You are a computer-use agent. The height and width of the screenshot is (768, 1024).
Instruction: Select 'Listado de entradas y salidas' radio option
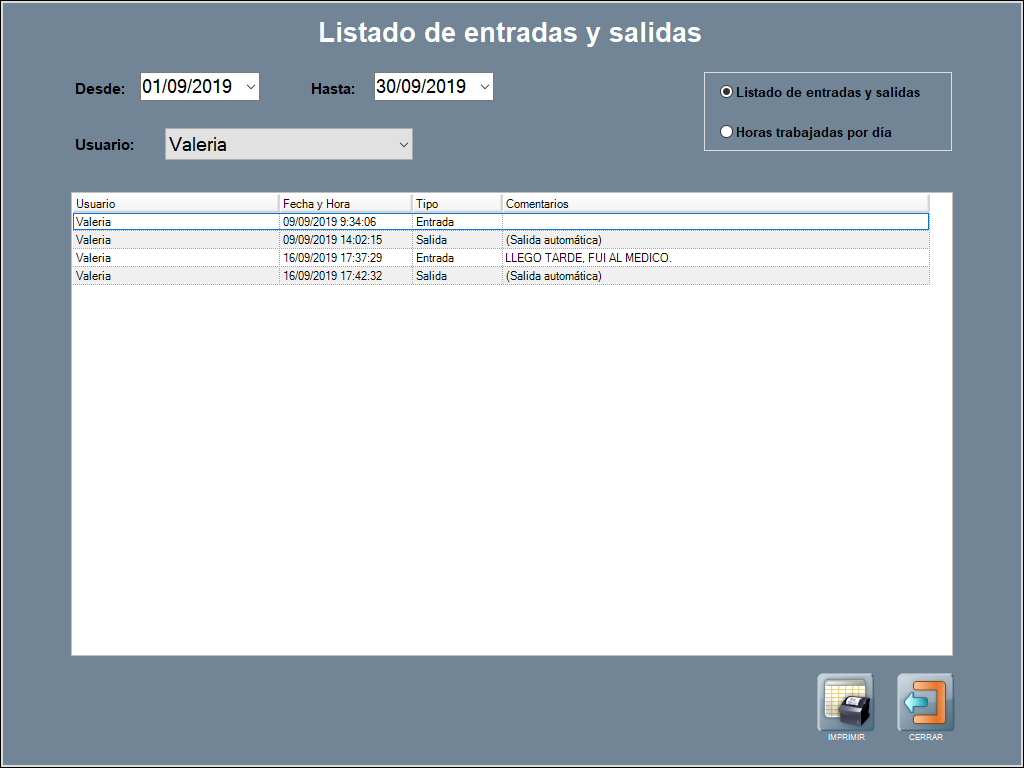[727, 92]
